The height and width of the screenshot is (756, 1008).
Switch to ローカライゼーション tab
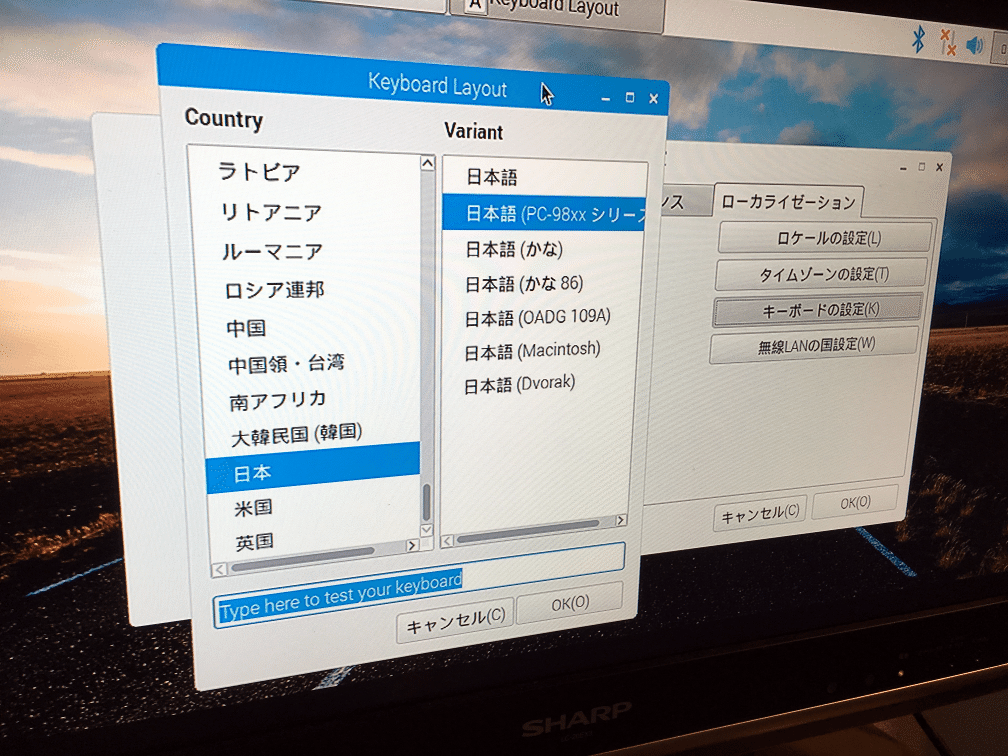coord(788,202)
